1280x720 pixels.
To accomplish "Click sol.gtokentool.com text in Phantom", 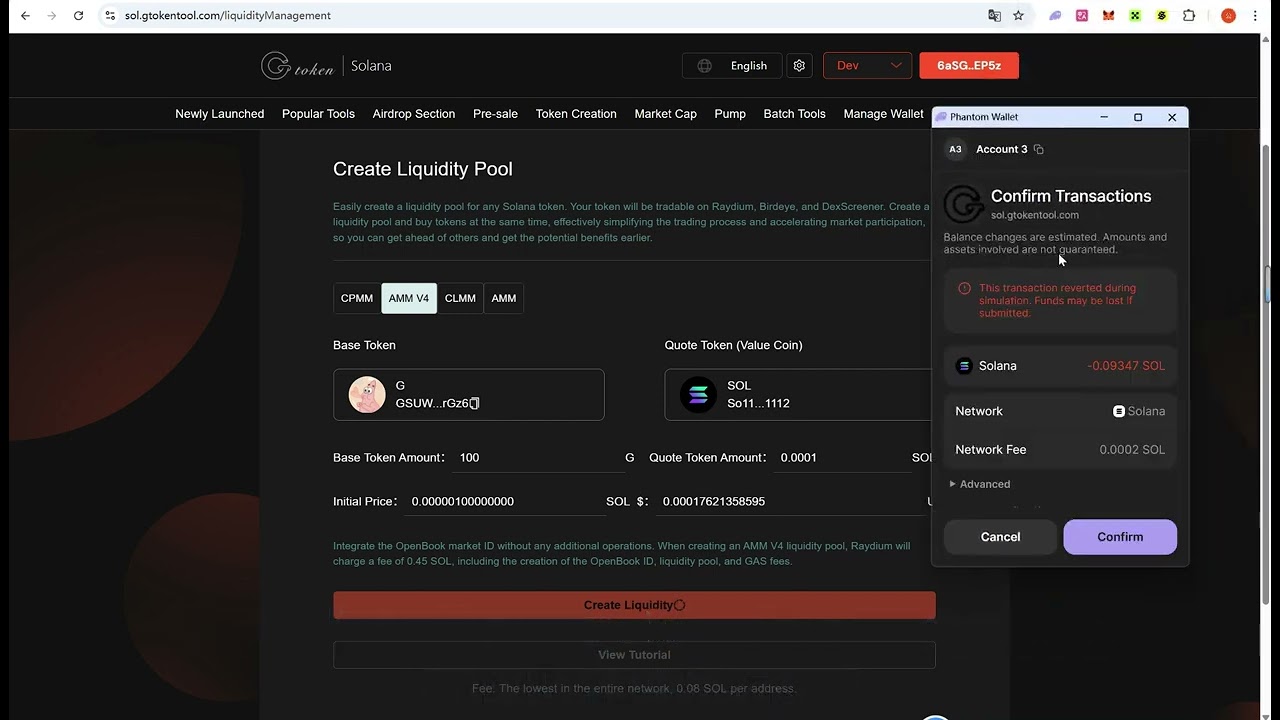I will [1034, 215].
